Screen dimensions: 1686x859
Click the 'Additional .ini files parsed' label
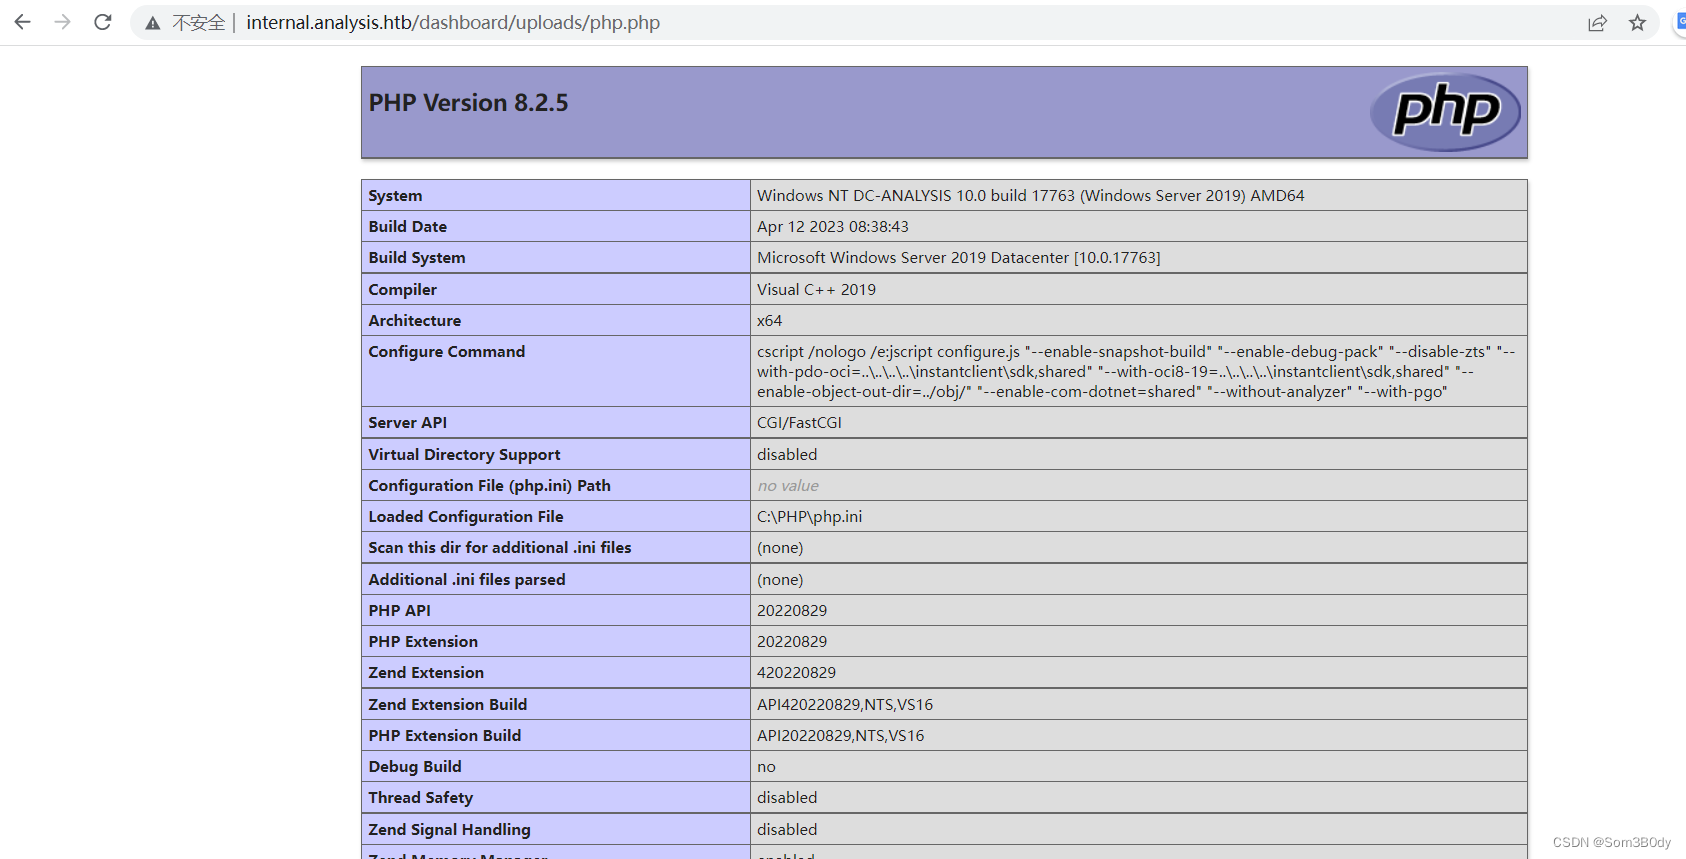466,580
